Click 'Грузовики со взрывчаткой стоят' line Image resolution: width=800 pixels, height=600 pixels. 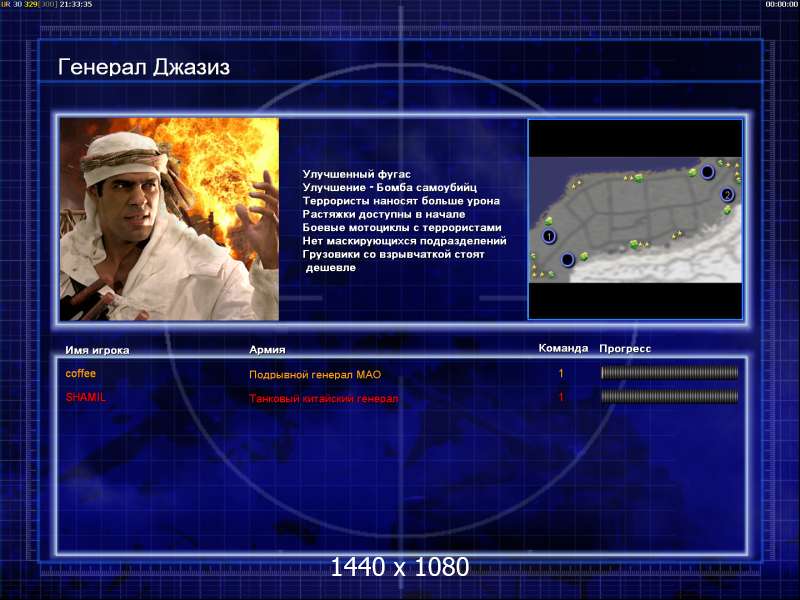coord(393,254)
